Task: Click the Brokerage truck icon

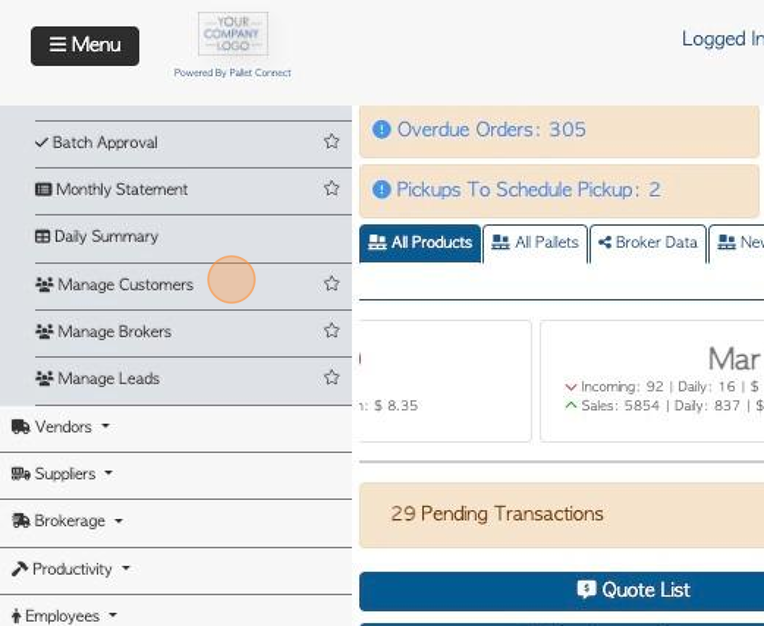Action: click(20, 521)
